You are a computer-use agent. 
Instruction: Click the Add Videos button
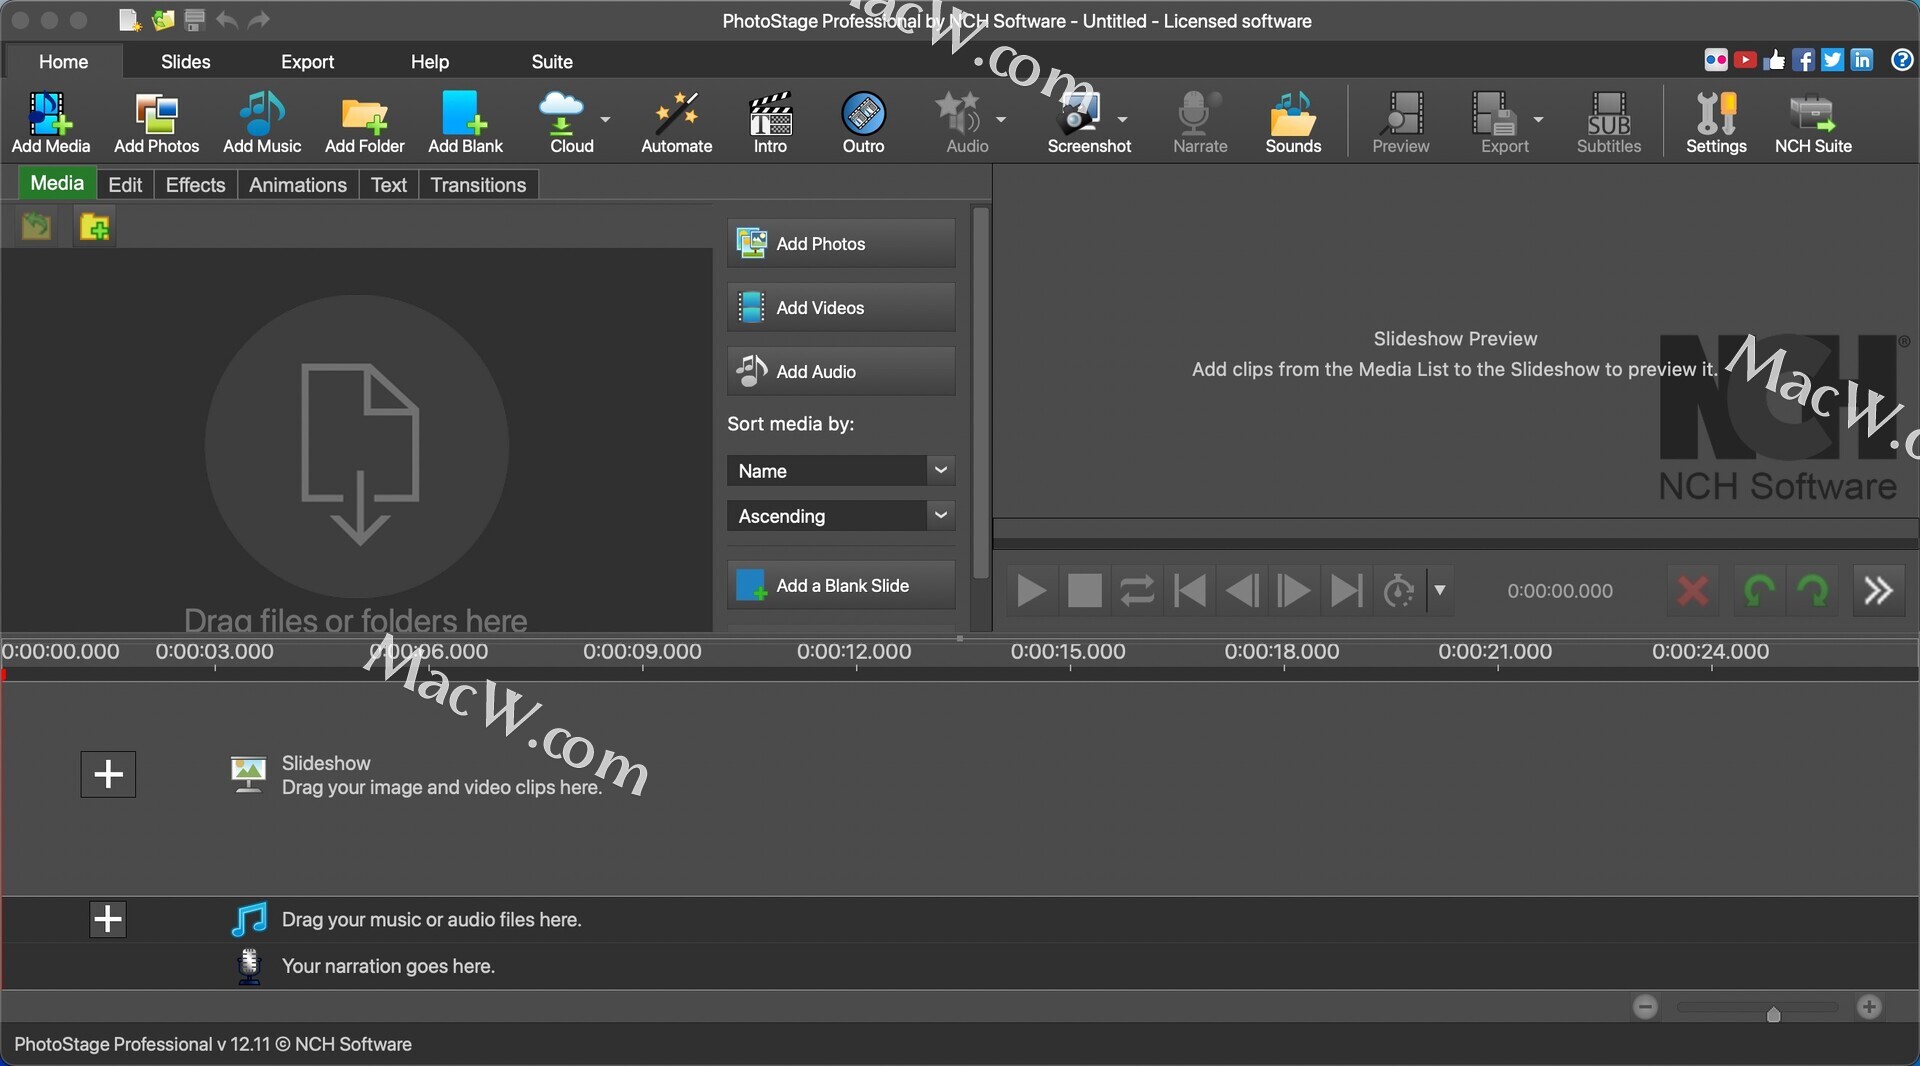coord(840,308)
